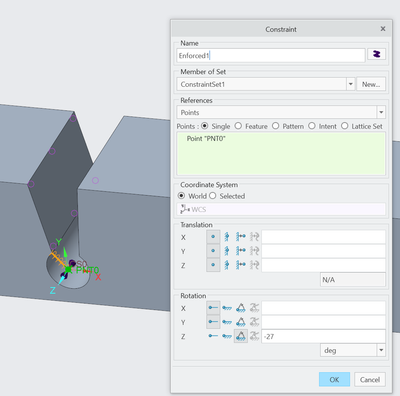The width and height of the screenshot is (400, 396).
Task: Select Rotation Z Prescribed icon
Action: [241, 336]
